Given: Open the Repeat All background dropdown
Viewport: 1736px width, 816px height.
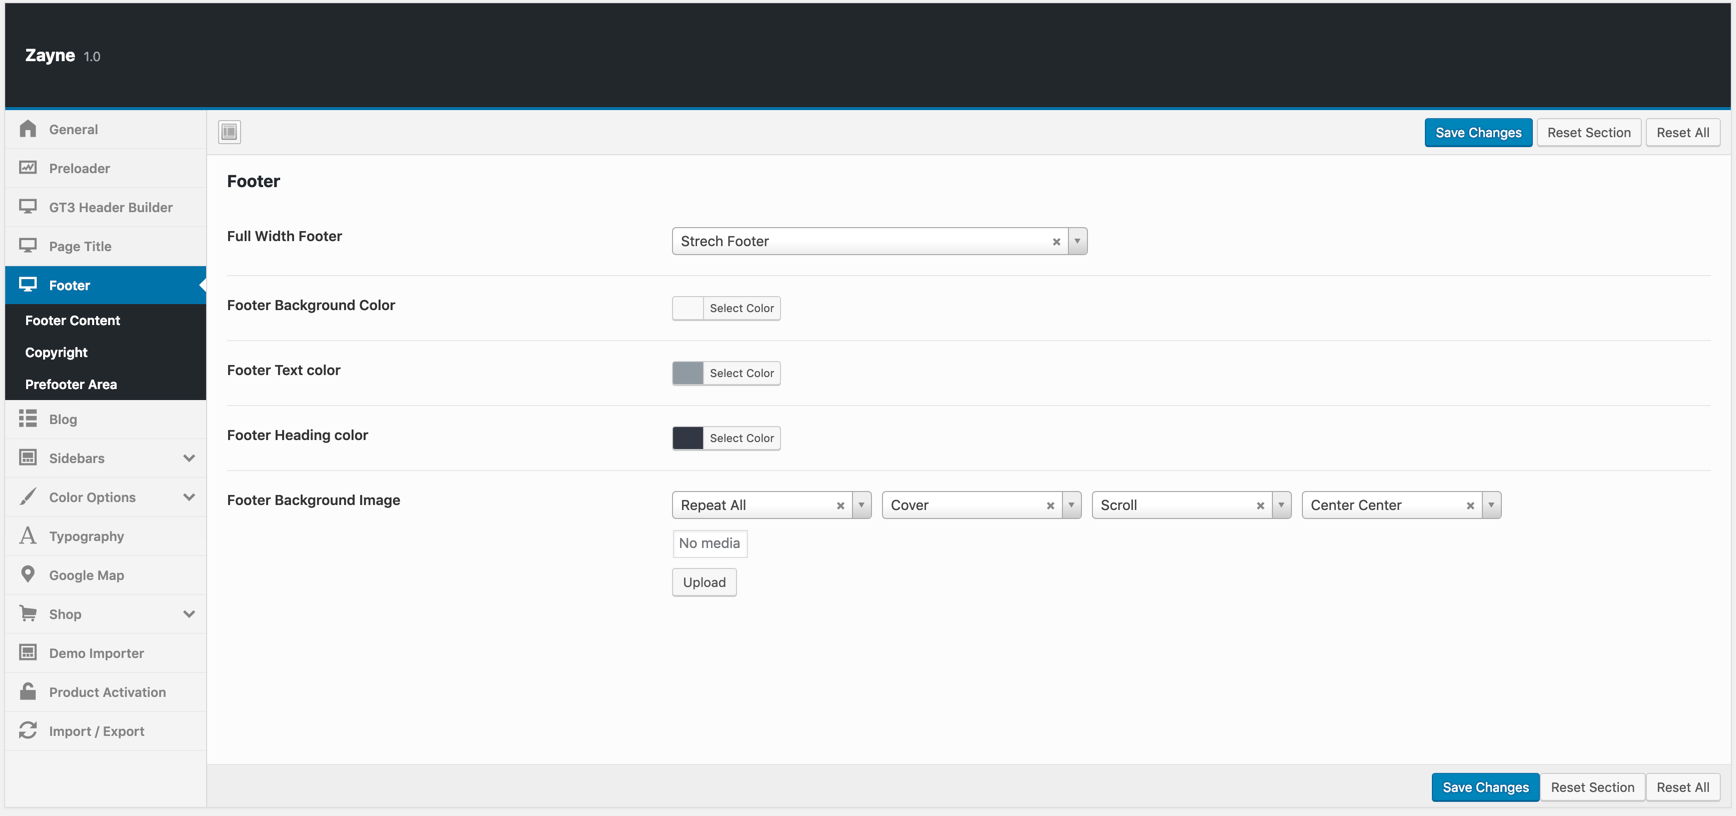Looking at the screenshot, I should (861, 505).
